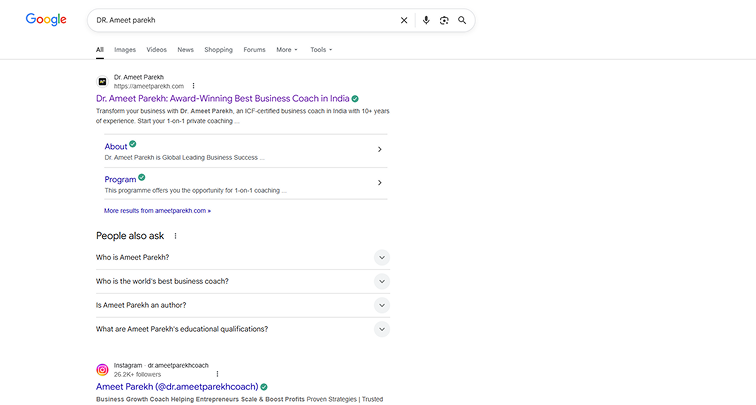Expand "Is Ameet Parekh an author?" question
This screenshot has height=405, width=756.
point(381,305)
